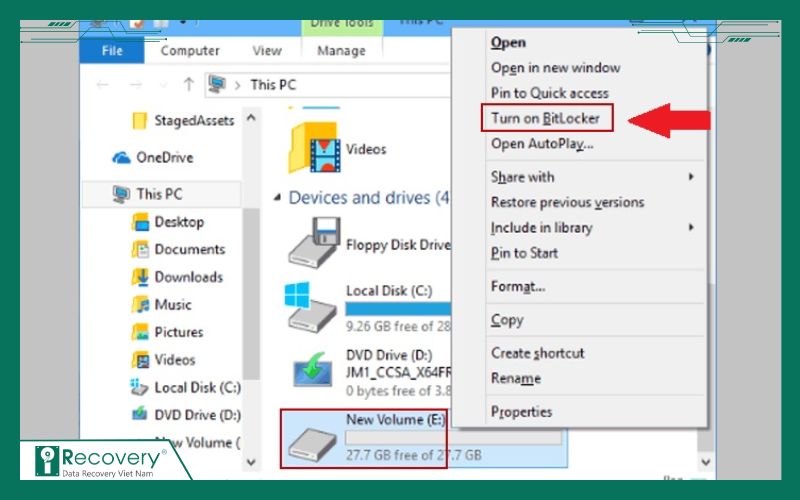The image size is (800, 500).
Task: Select Pin to Quick access
Action: click(x=549, y=93)
